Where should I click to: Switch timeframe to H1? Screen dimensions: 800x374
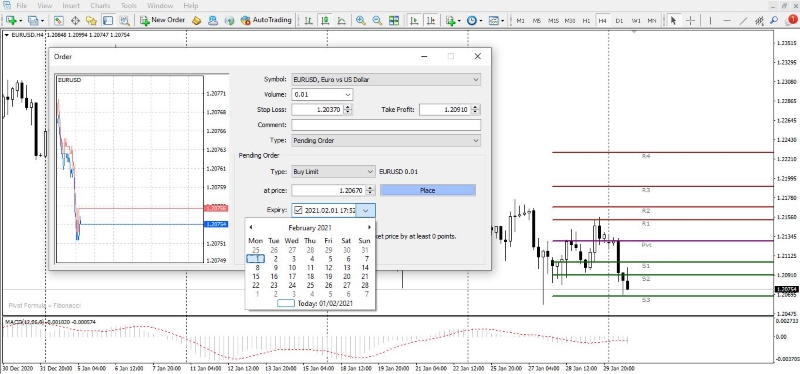pos(586,21)
